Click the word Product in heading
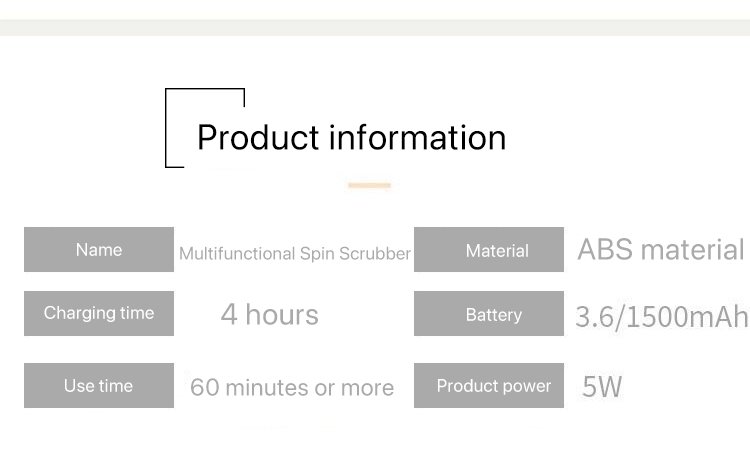The image size is (750, 452). point(257,137)
